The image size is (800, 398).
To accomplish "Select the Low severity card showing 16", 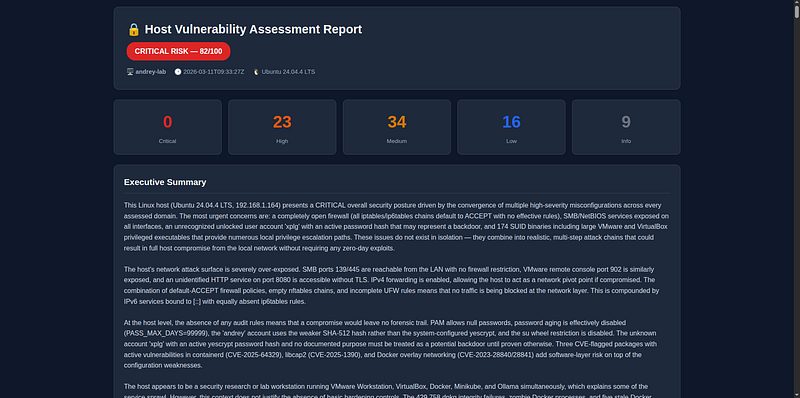I will (x=511, y=127).
